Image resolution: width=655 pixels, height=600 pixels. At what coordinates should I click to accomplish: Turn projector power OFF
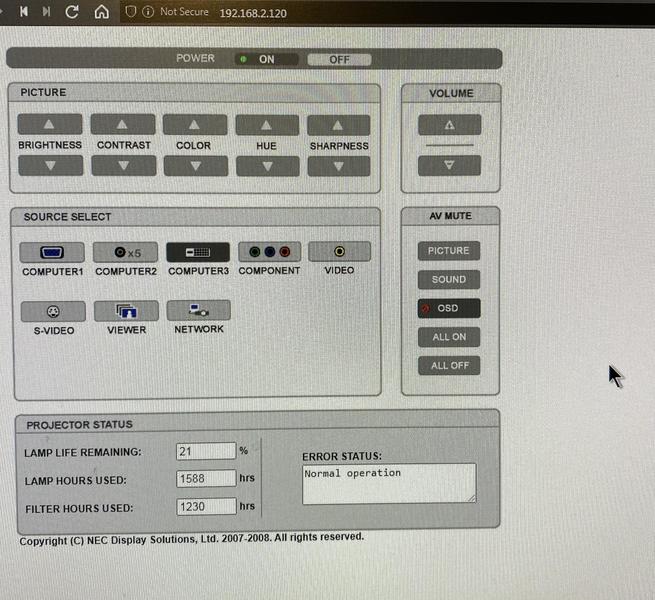339,60
